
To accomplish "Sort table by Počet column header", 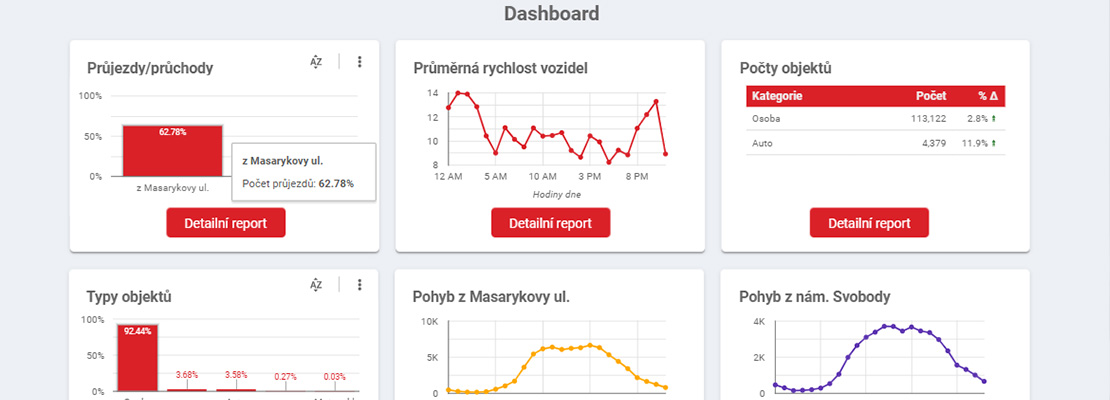I will [x=930, y=96].
